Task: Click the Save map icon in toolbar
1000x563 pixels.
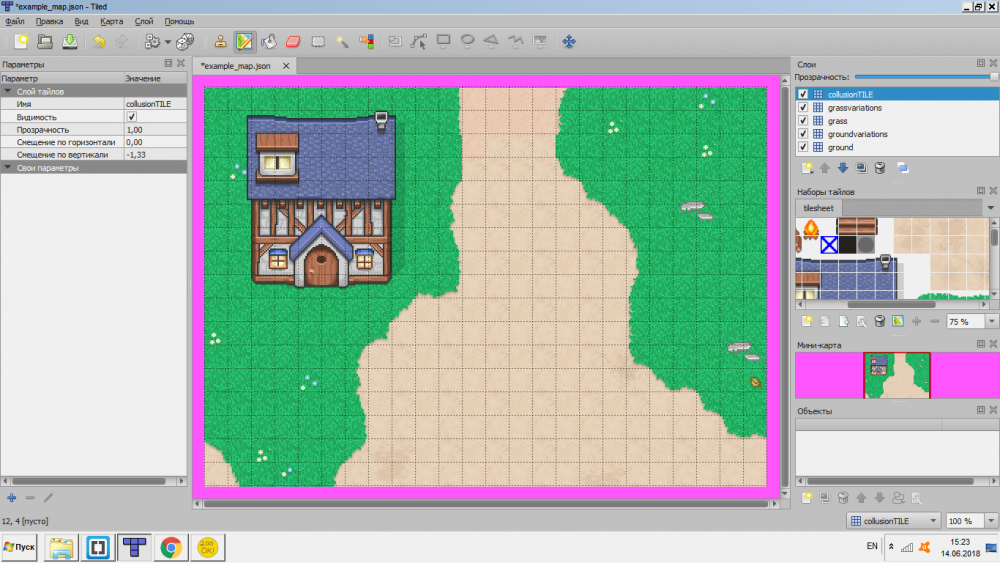Action: click(69, 42)
